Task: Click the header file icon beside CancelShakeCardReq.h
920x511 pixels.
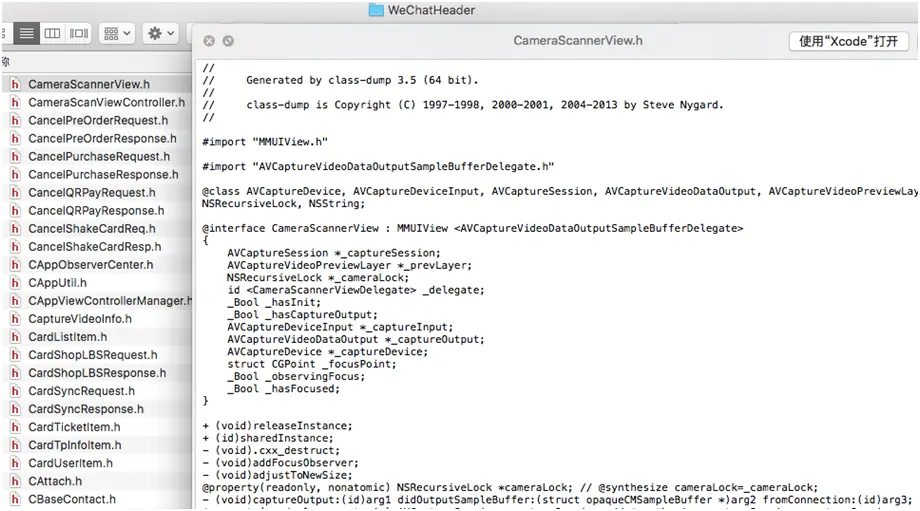Action: pyautogui.click(x=15, y=229)
